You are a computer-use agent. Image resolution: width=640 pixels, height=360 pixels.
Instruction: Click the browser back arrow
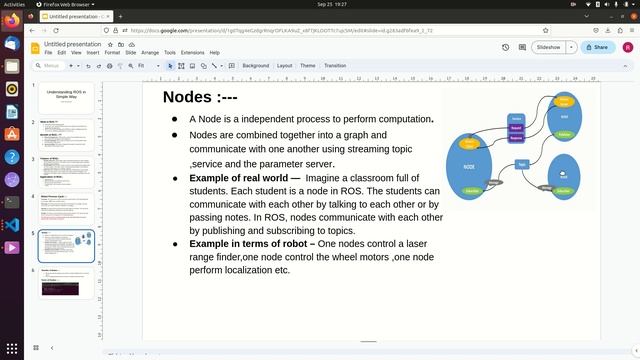pos(32,31)
